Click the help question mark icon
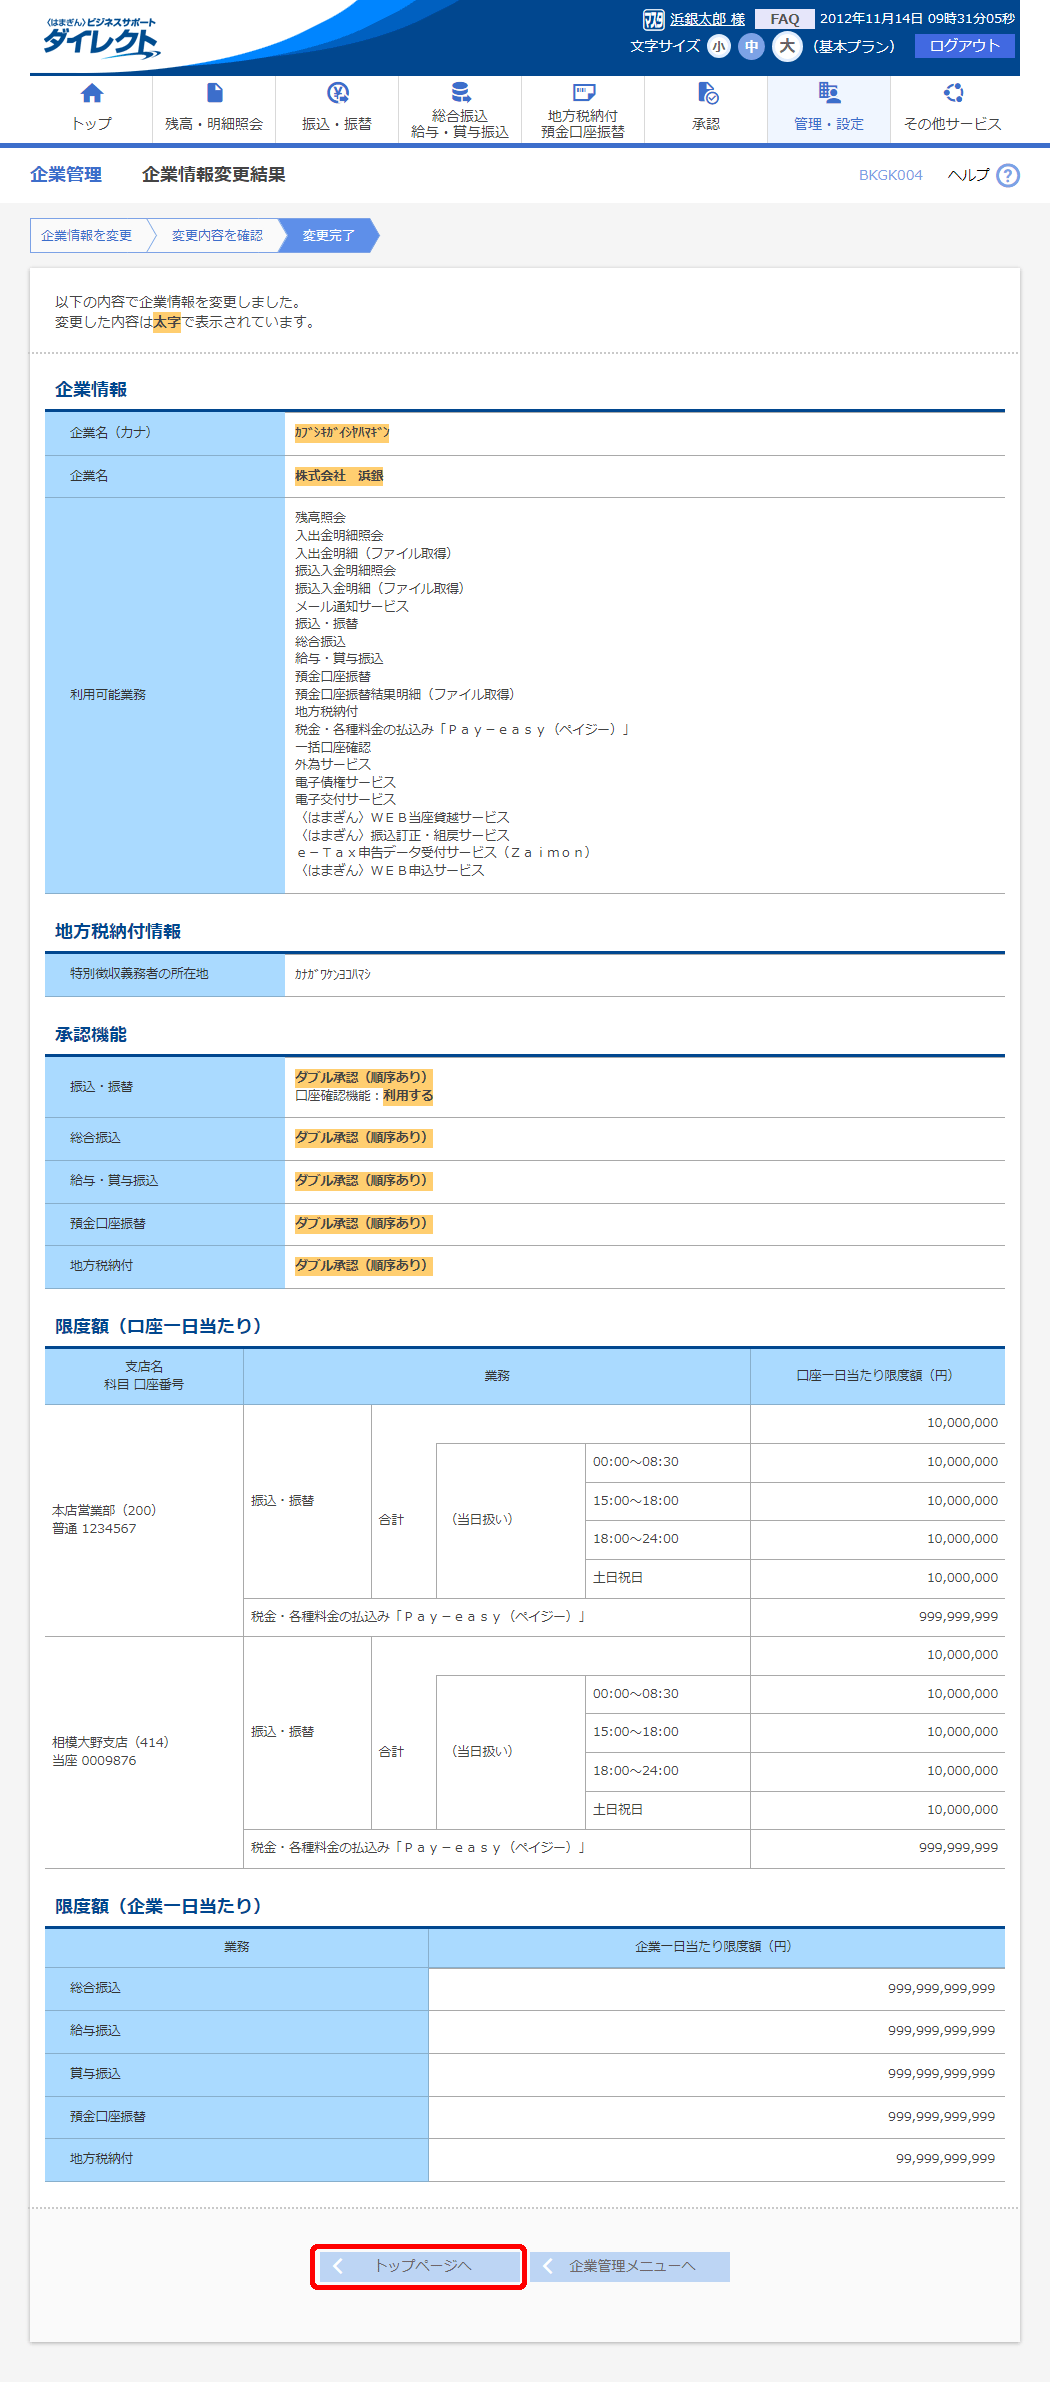The image size is (1050, 2382). click(1008, 176)
